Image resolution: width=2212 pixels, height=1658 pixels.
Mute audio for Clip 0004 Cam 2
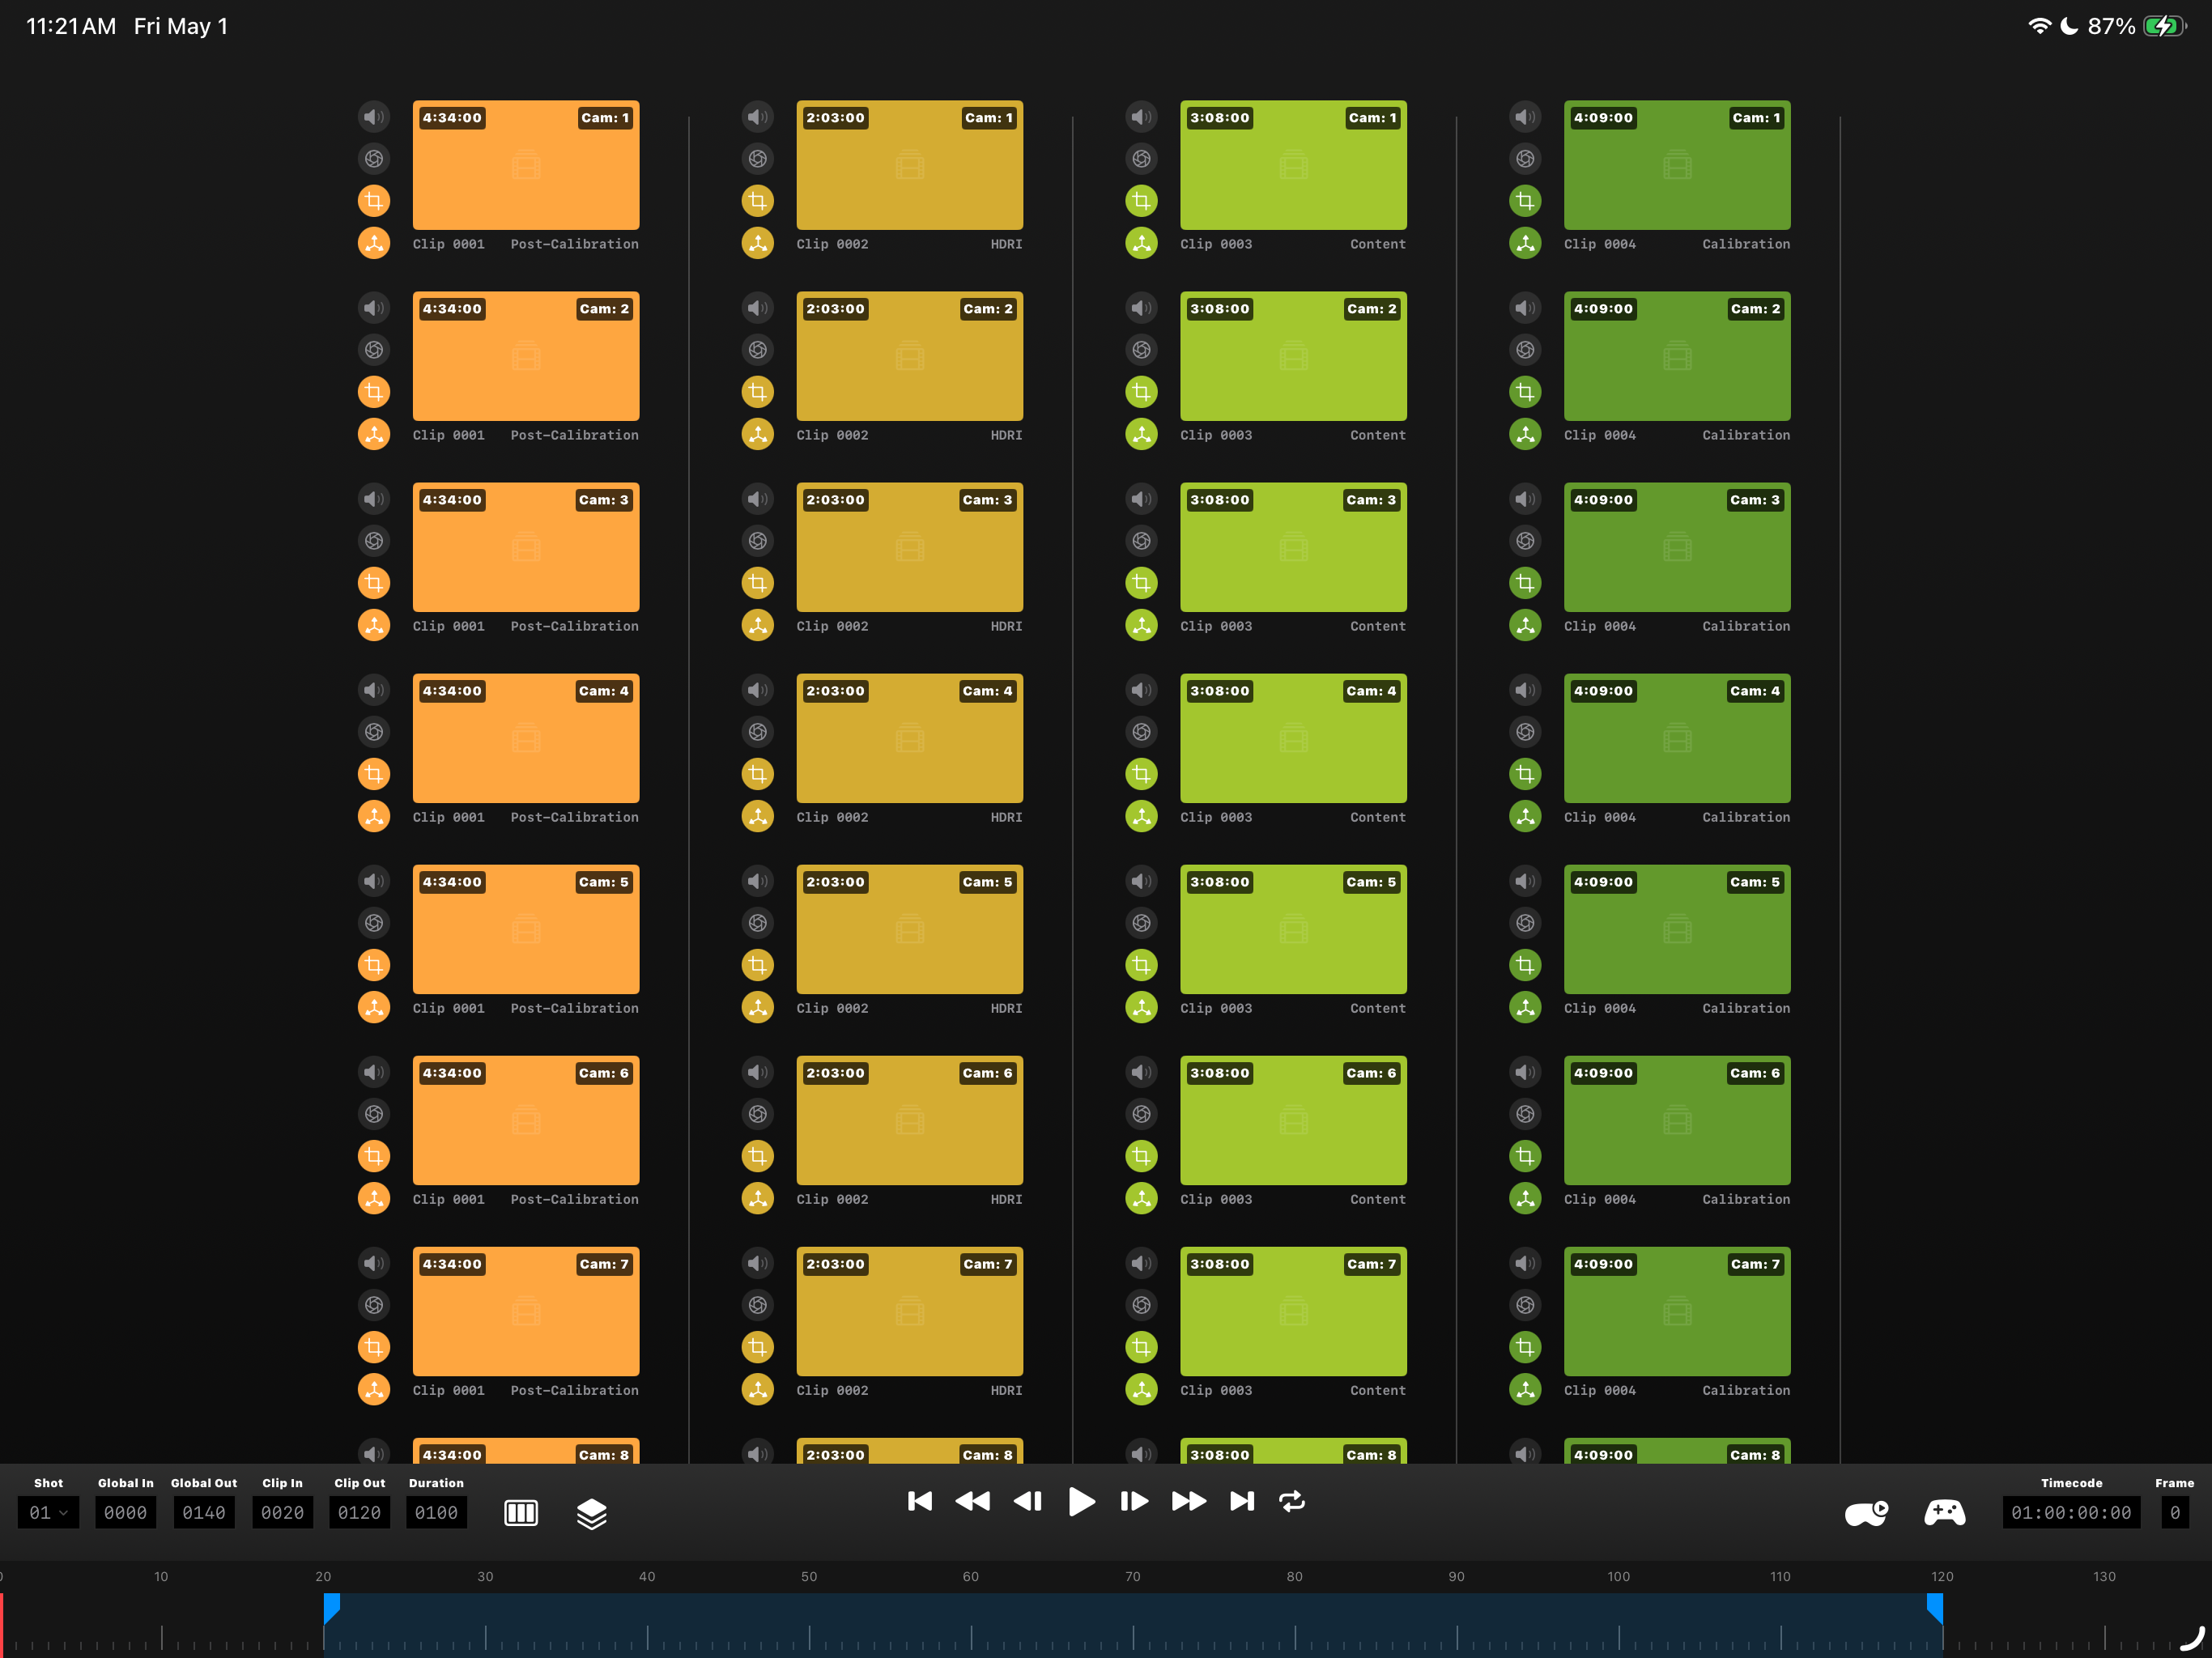pyautogui.click(x=1525, y=308)
